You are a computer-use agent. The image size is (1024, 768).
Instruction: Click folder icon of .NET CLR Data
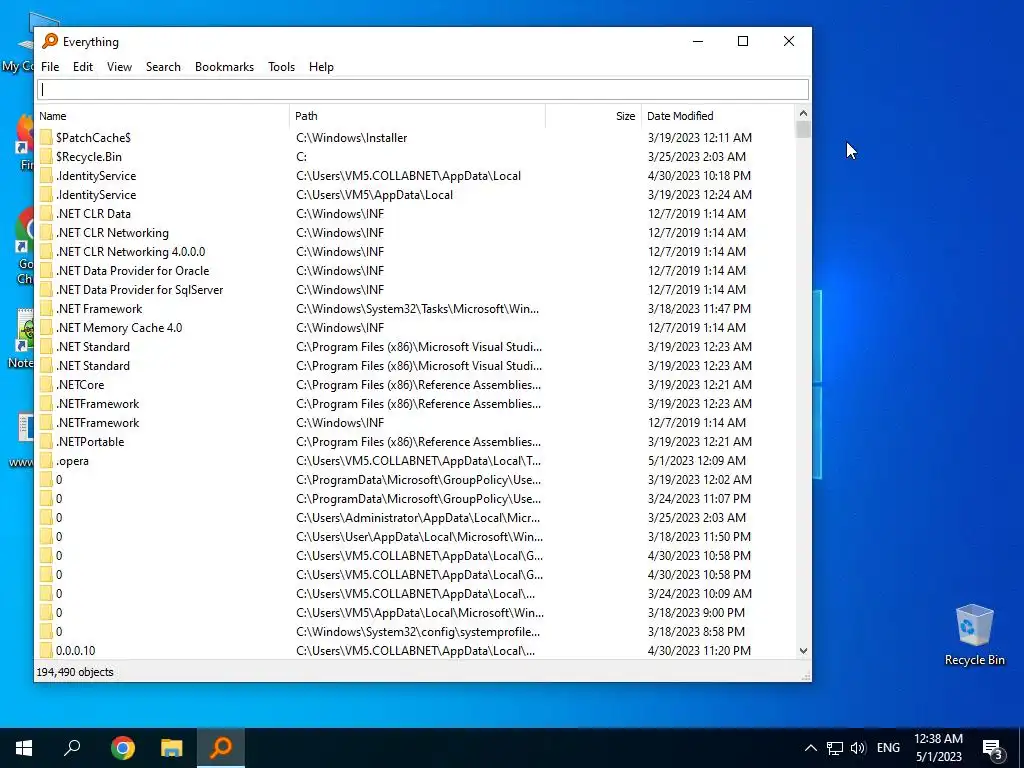click(x=46, y=214)
